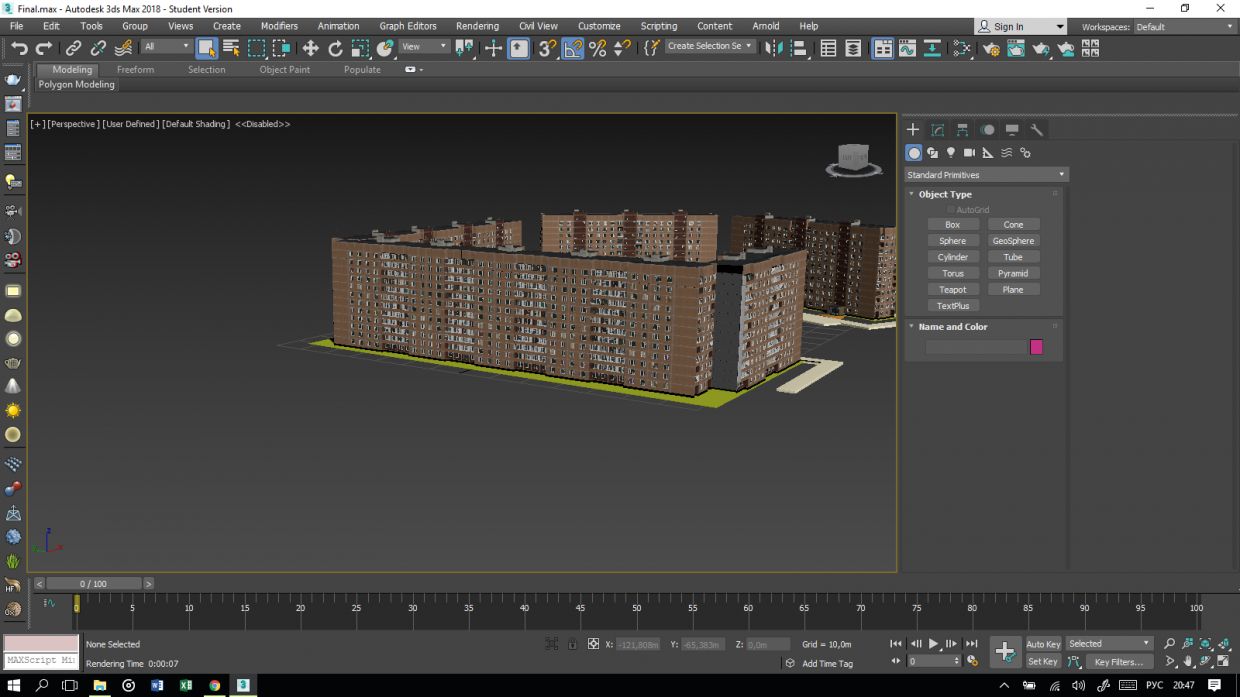Screen dimensions: 1240x697
Task: Click the TextPlus primitive button
Action: (x=953, y=306)
